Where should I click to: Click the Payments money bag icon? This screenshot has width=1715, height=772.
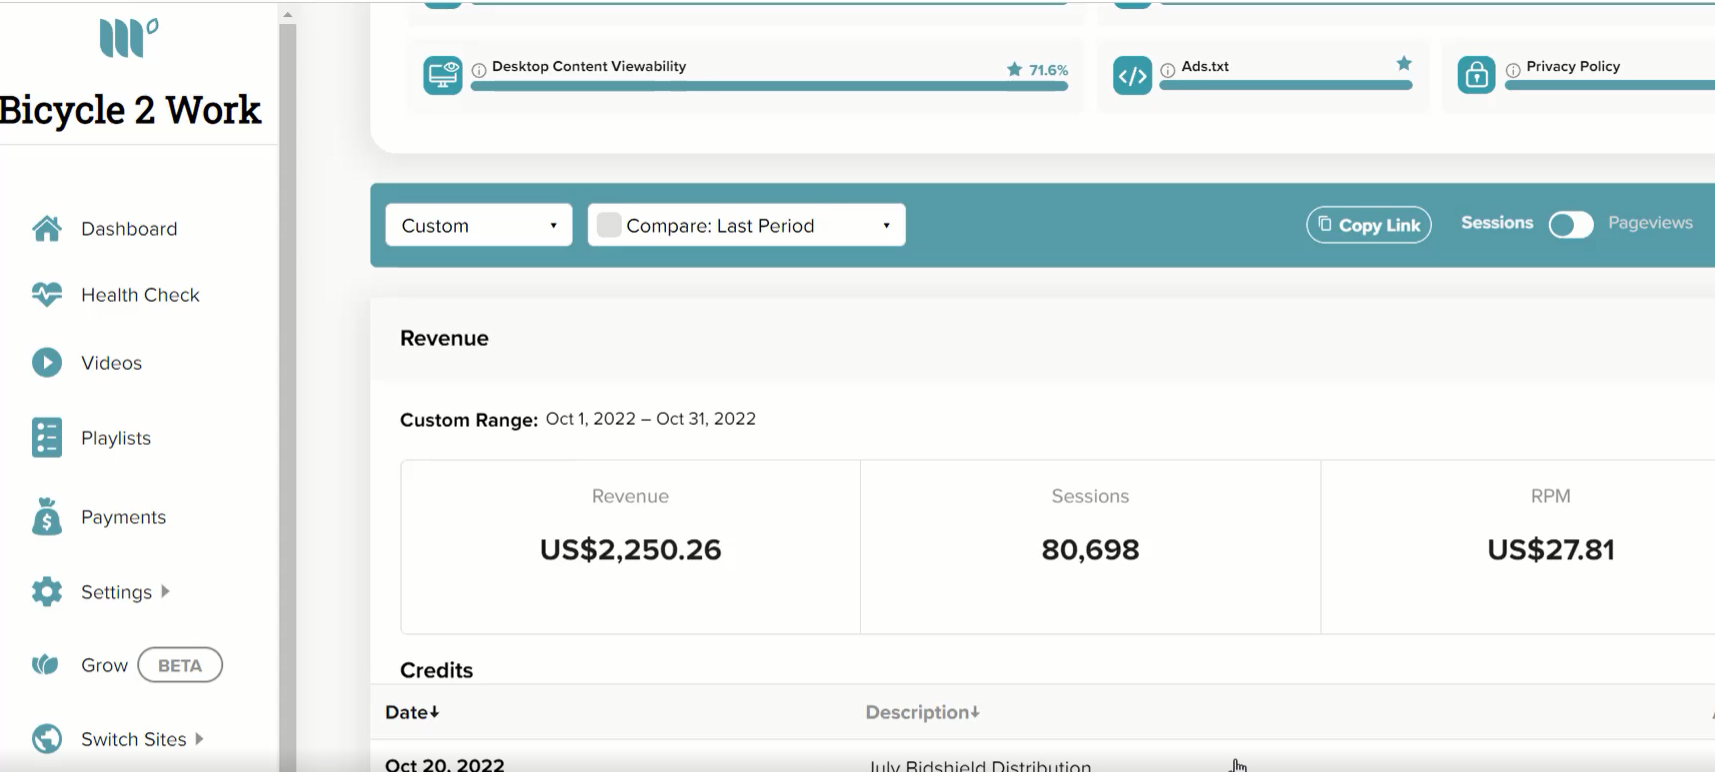coord(47,517)
